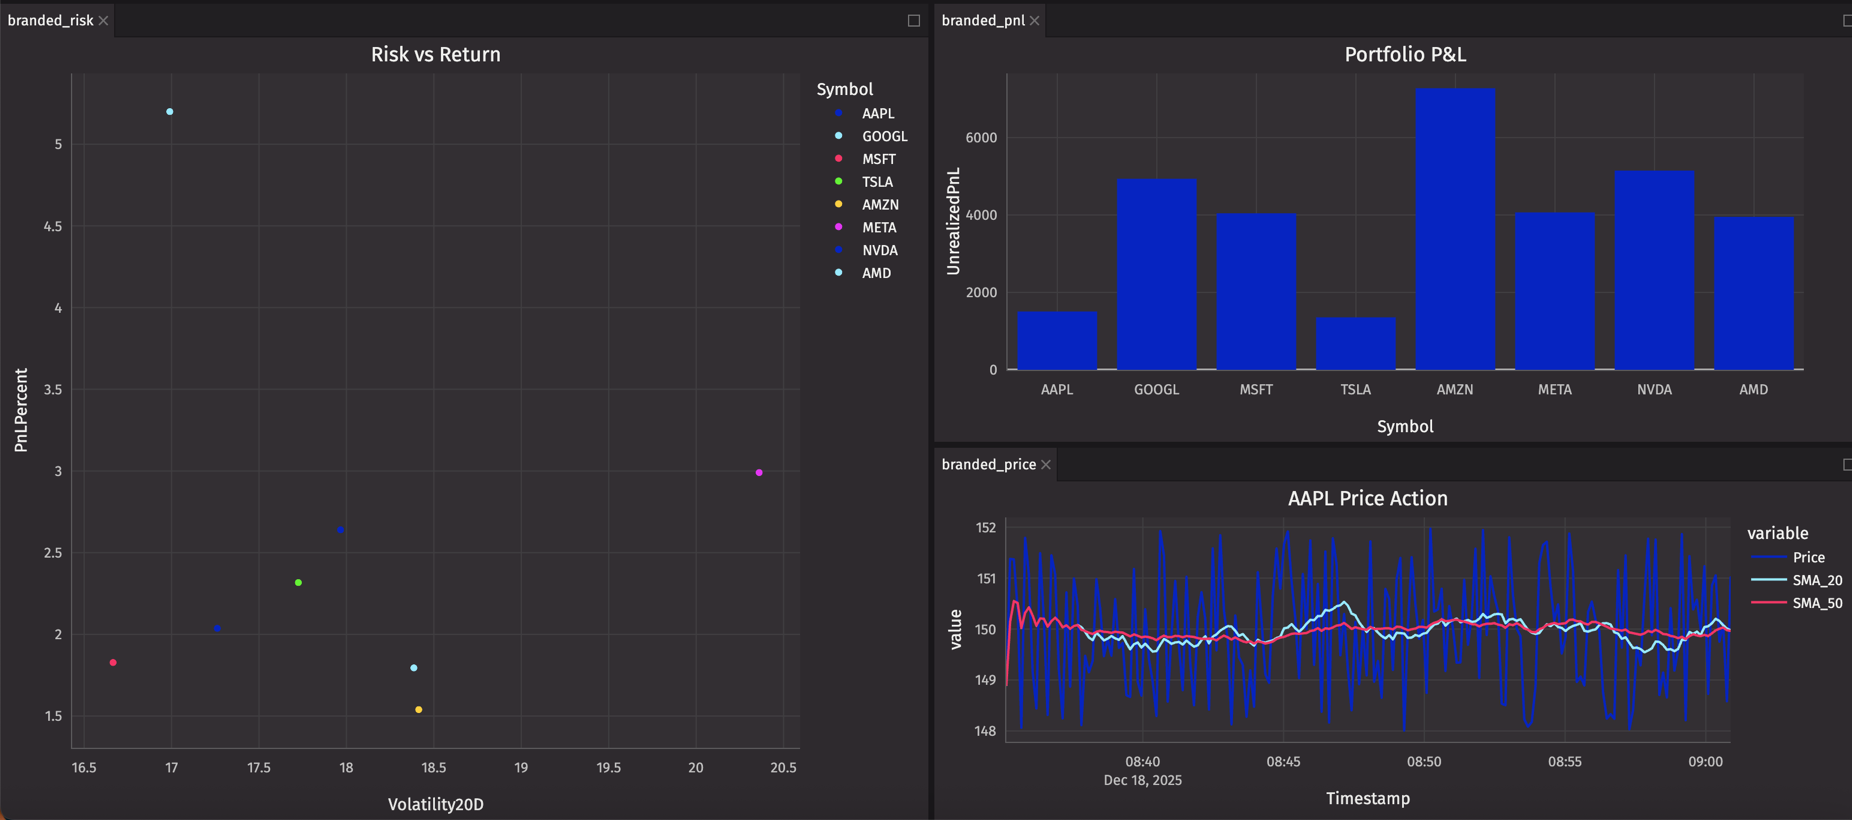Select the branded_risk tab
The height and width of the screenshot is (820, 1852).
[50, 21]
